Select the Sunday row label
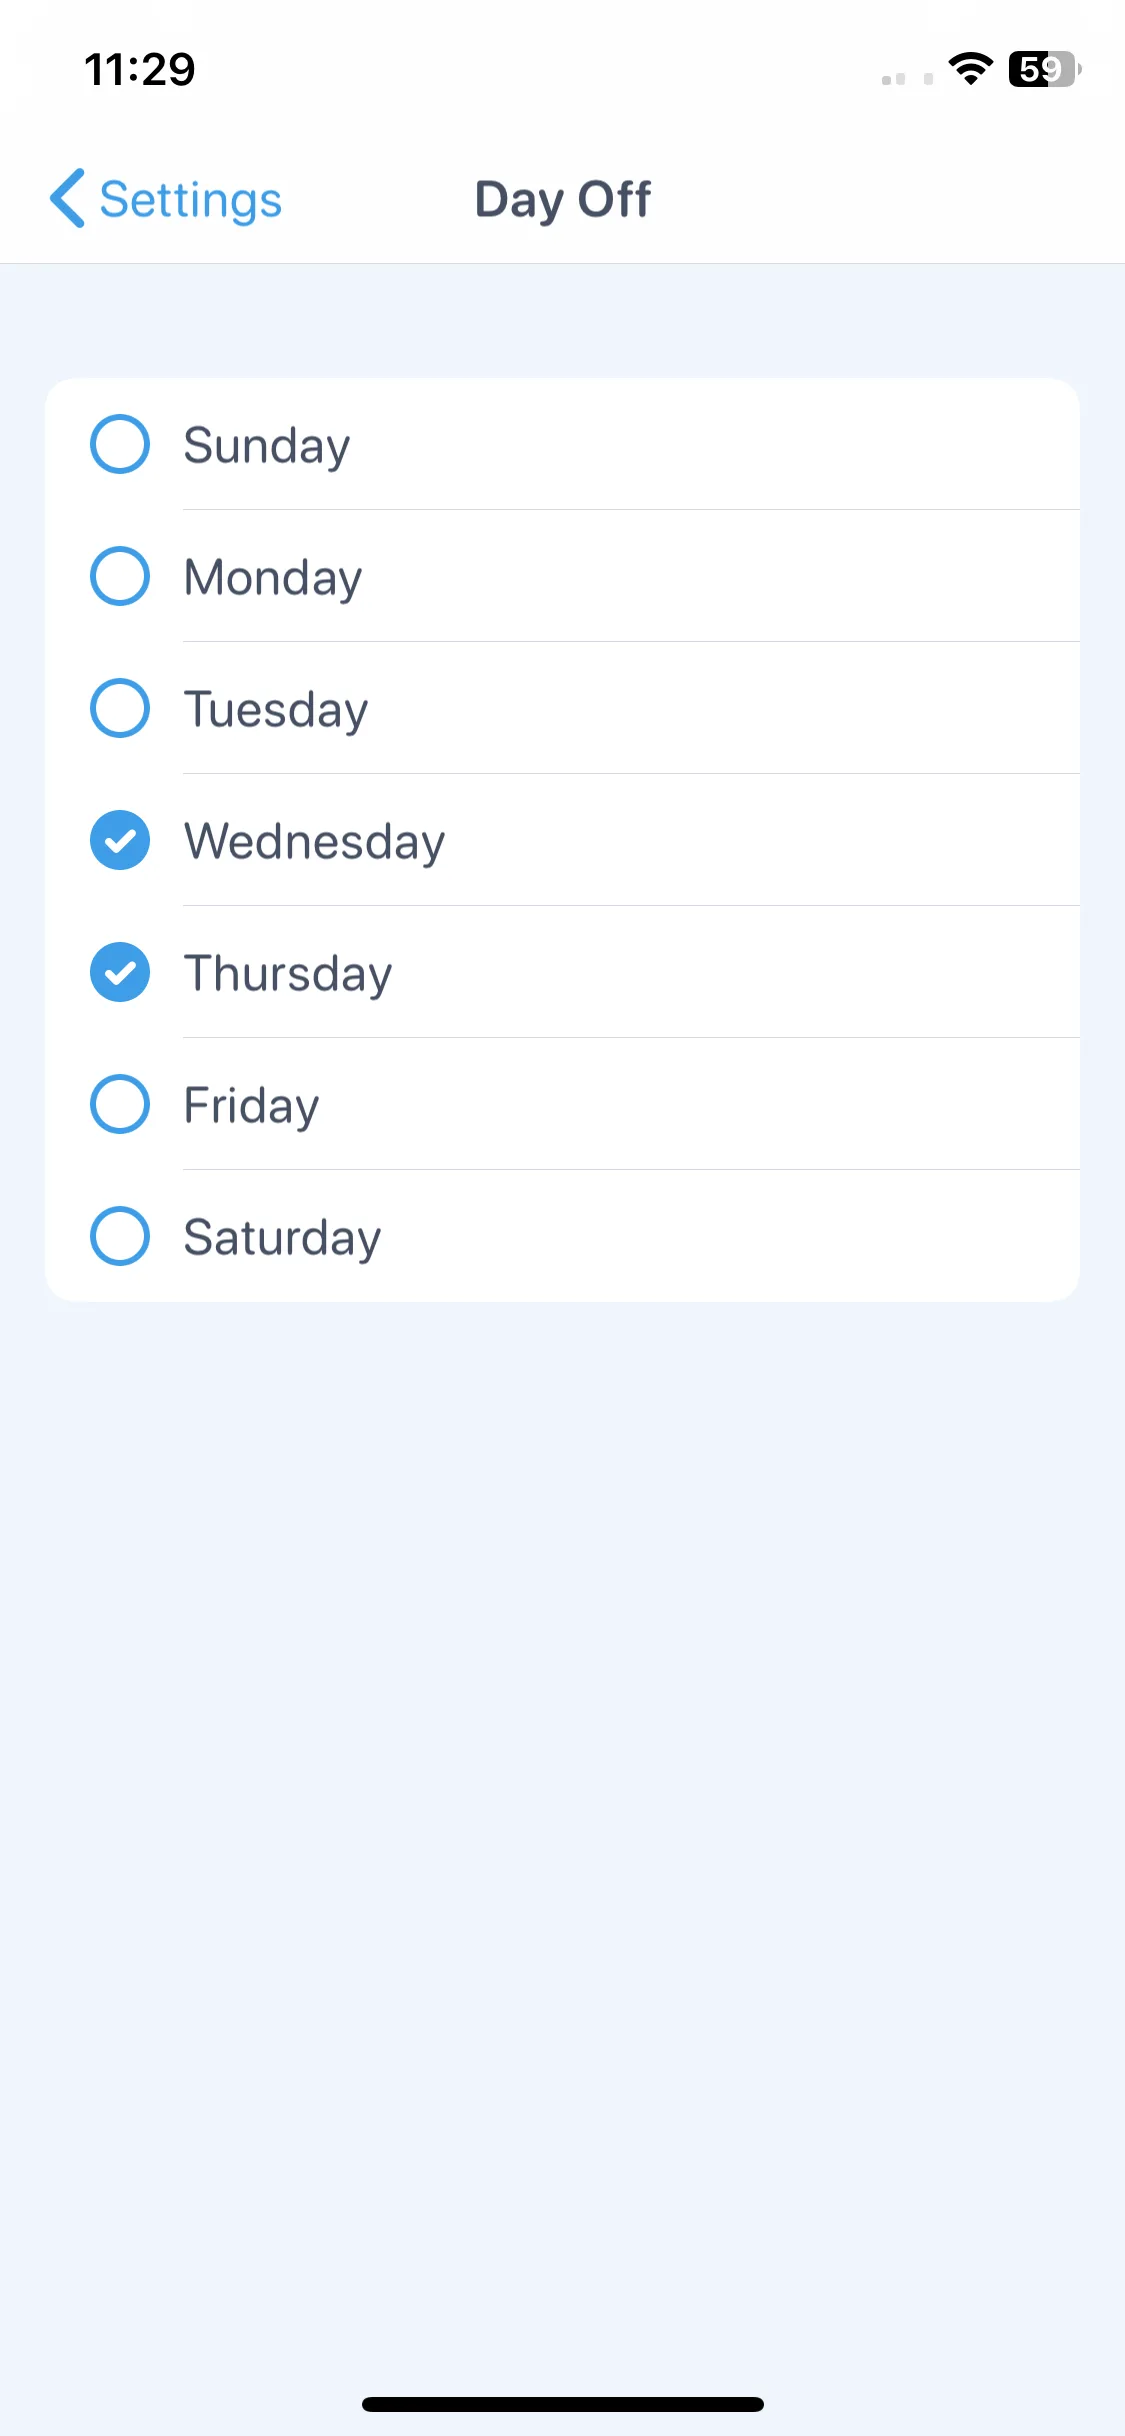1125x2436 pixels. pyautogui.click(x=267, y=445)
